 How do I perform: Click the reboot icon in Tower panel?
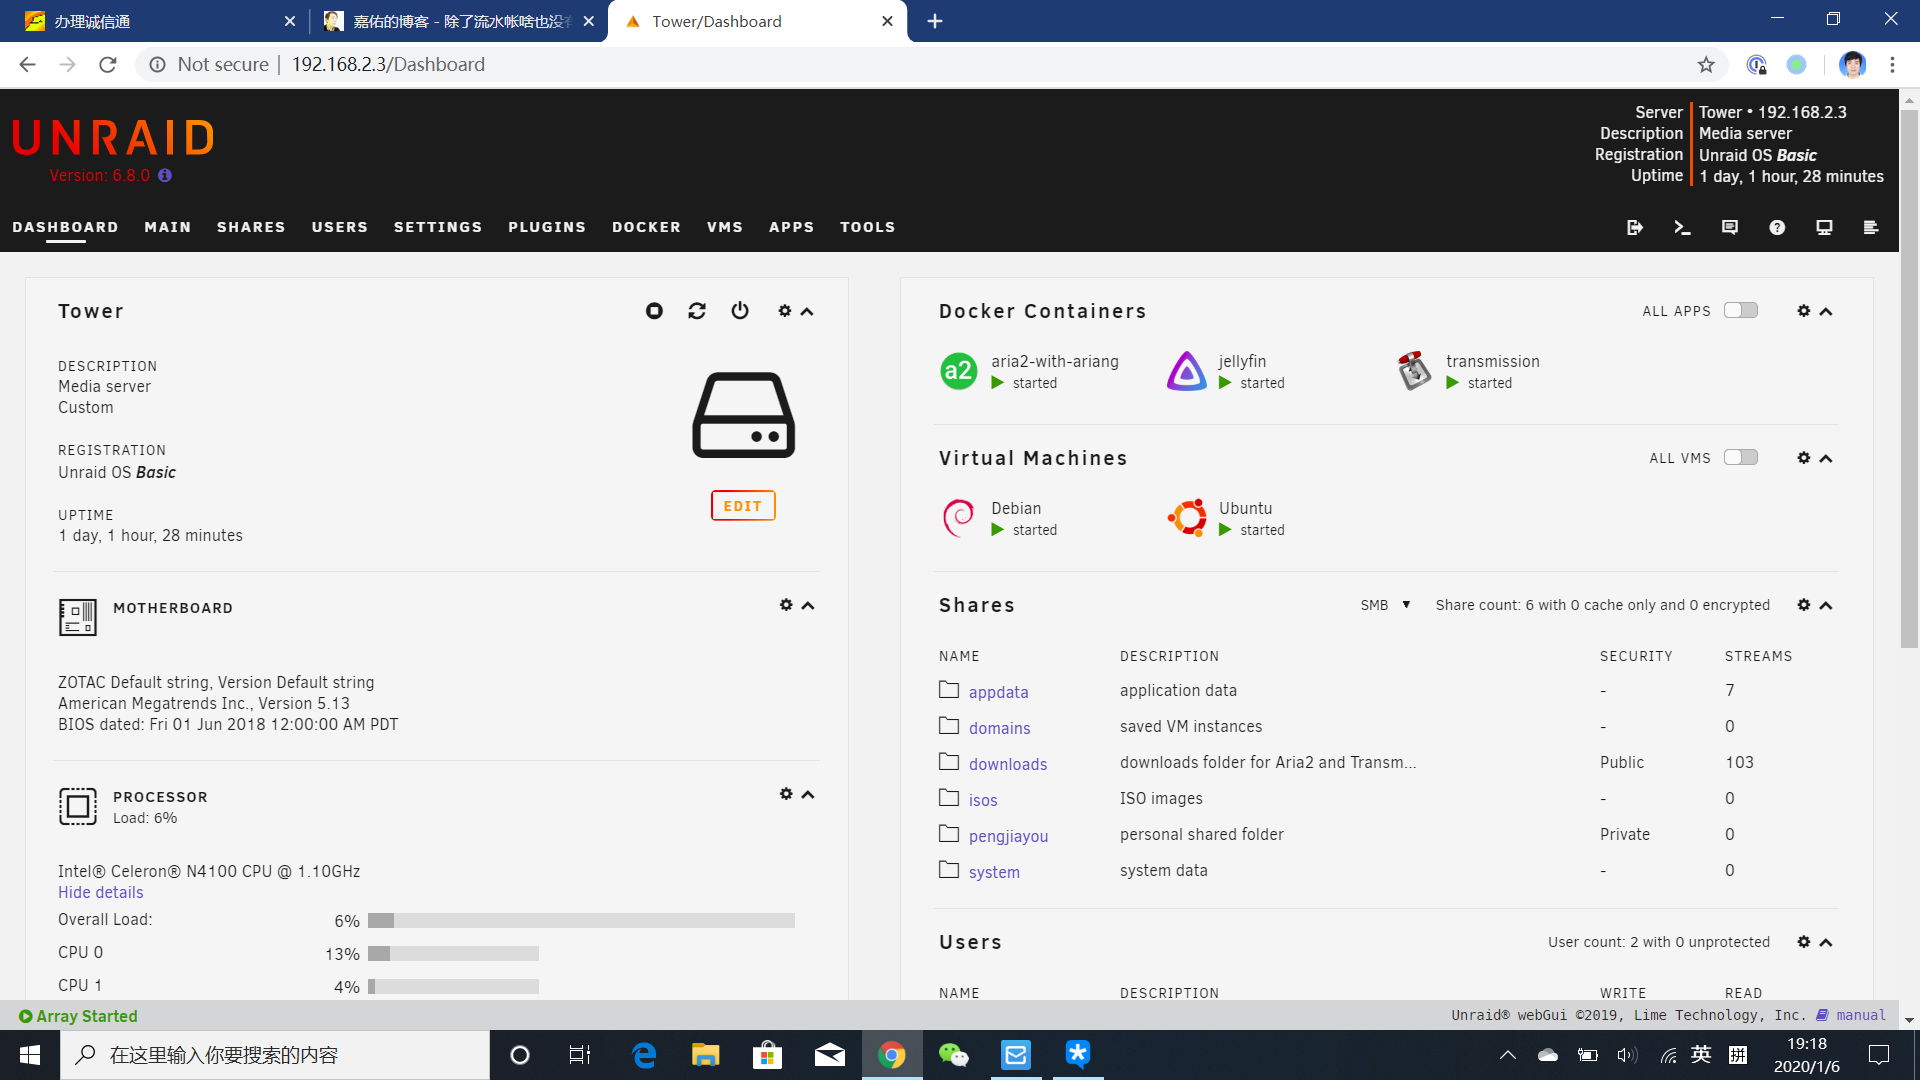pos(697,311)
